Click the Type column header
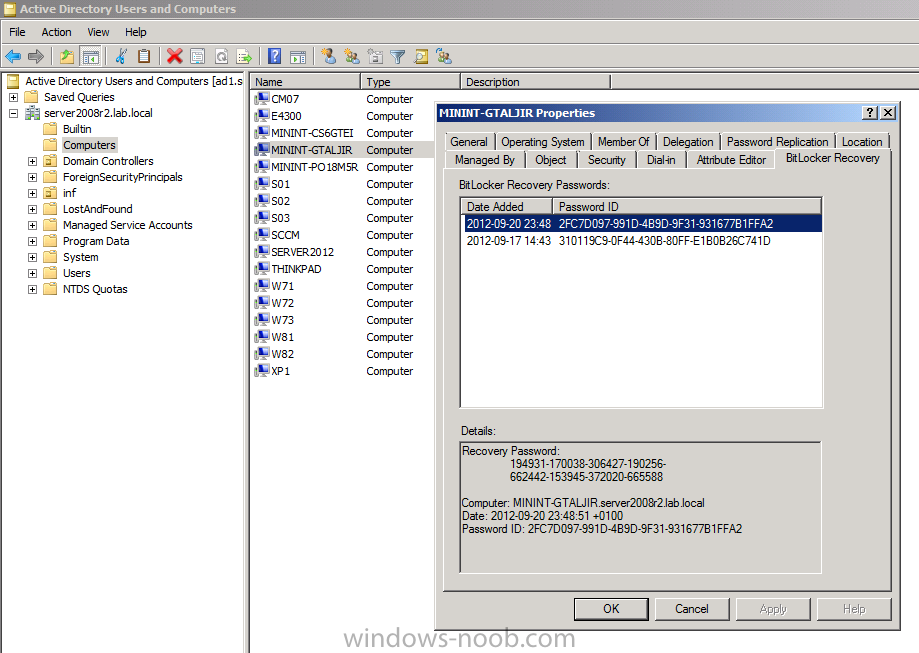This screenshot has width=919, height=653. pyautogui.click(x=410, y=81)
